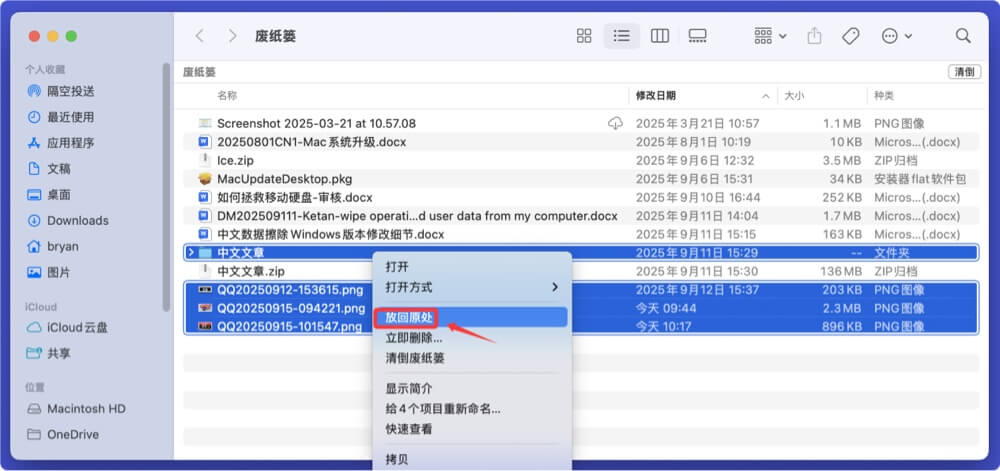Click the back navigation arrow
Viewport: 1000px width, 471px height.
(x=200, y=36)
